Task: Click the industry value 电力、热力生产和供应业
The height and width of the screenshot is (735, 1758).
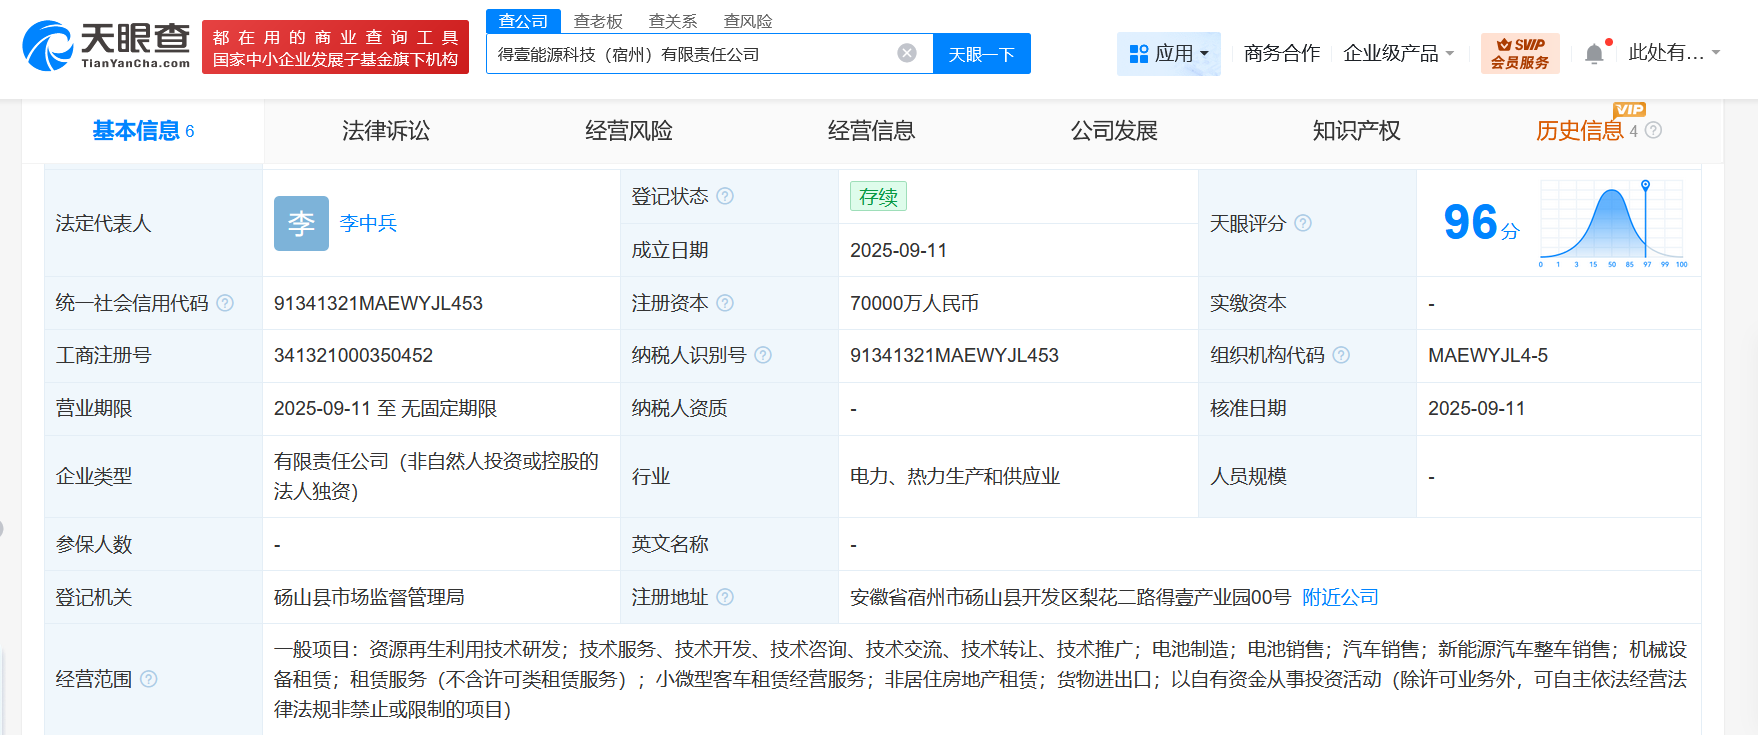Action: tap(955, 476)
